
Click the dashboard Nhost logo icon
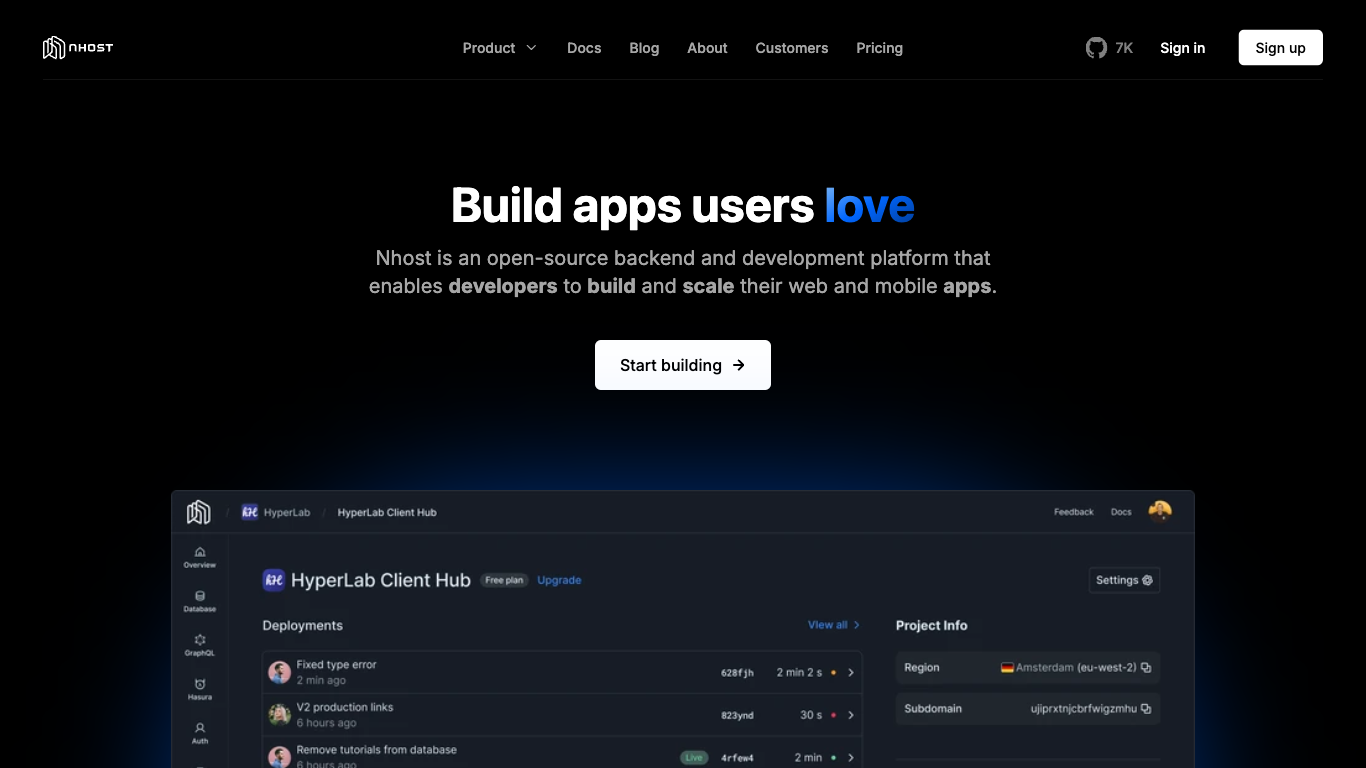(199, 512)
